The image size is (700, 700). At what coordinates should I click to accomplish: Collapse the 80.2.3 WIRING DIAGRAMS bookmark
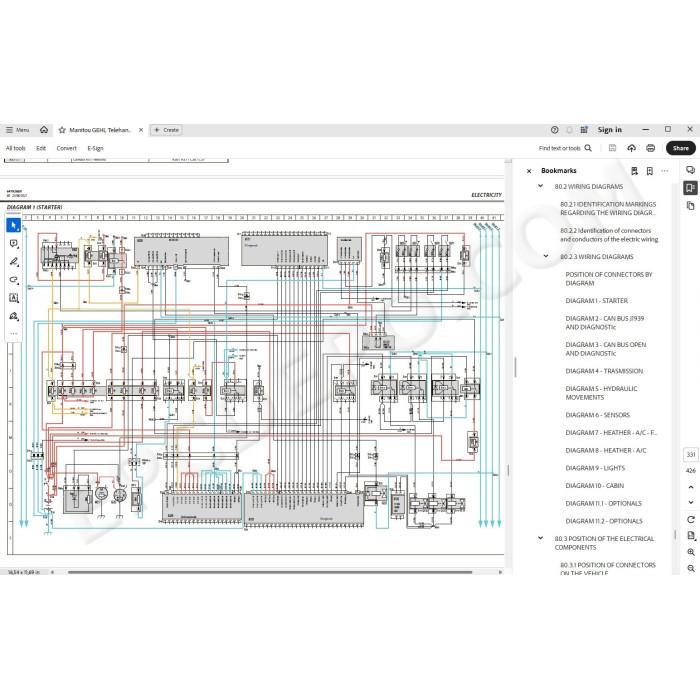(546, 256)
